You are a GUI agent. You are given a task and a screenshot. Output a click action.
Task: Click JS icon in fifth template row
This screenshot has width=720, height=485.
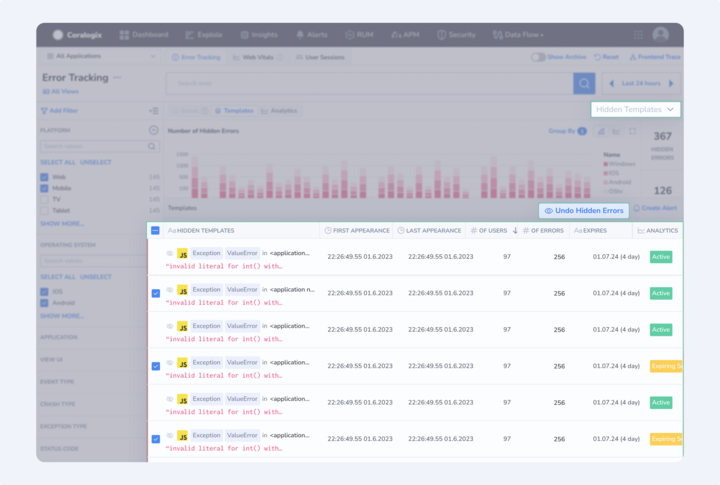183,400
